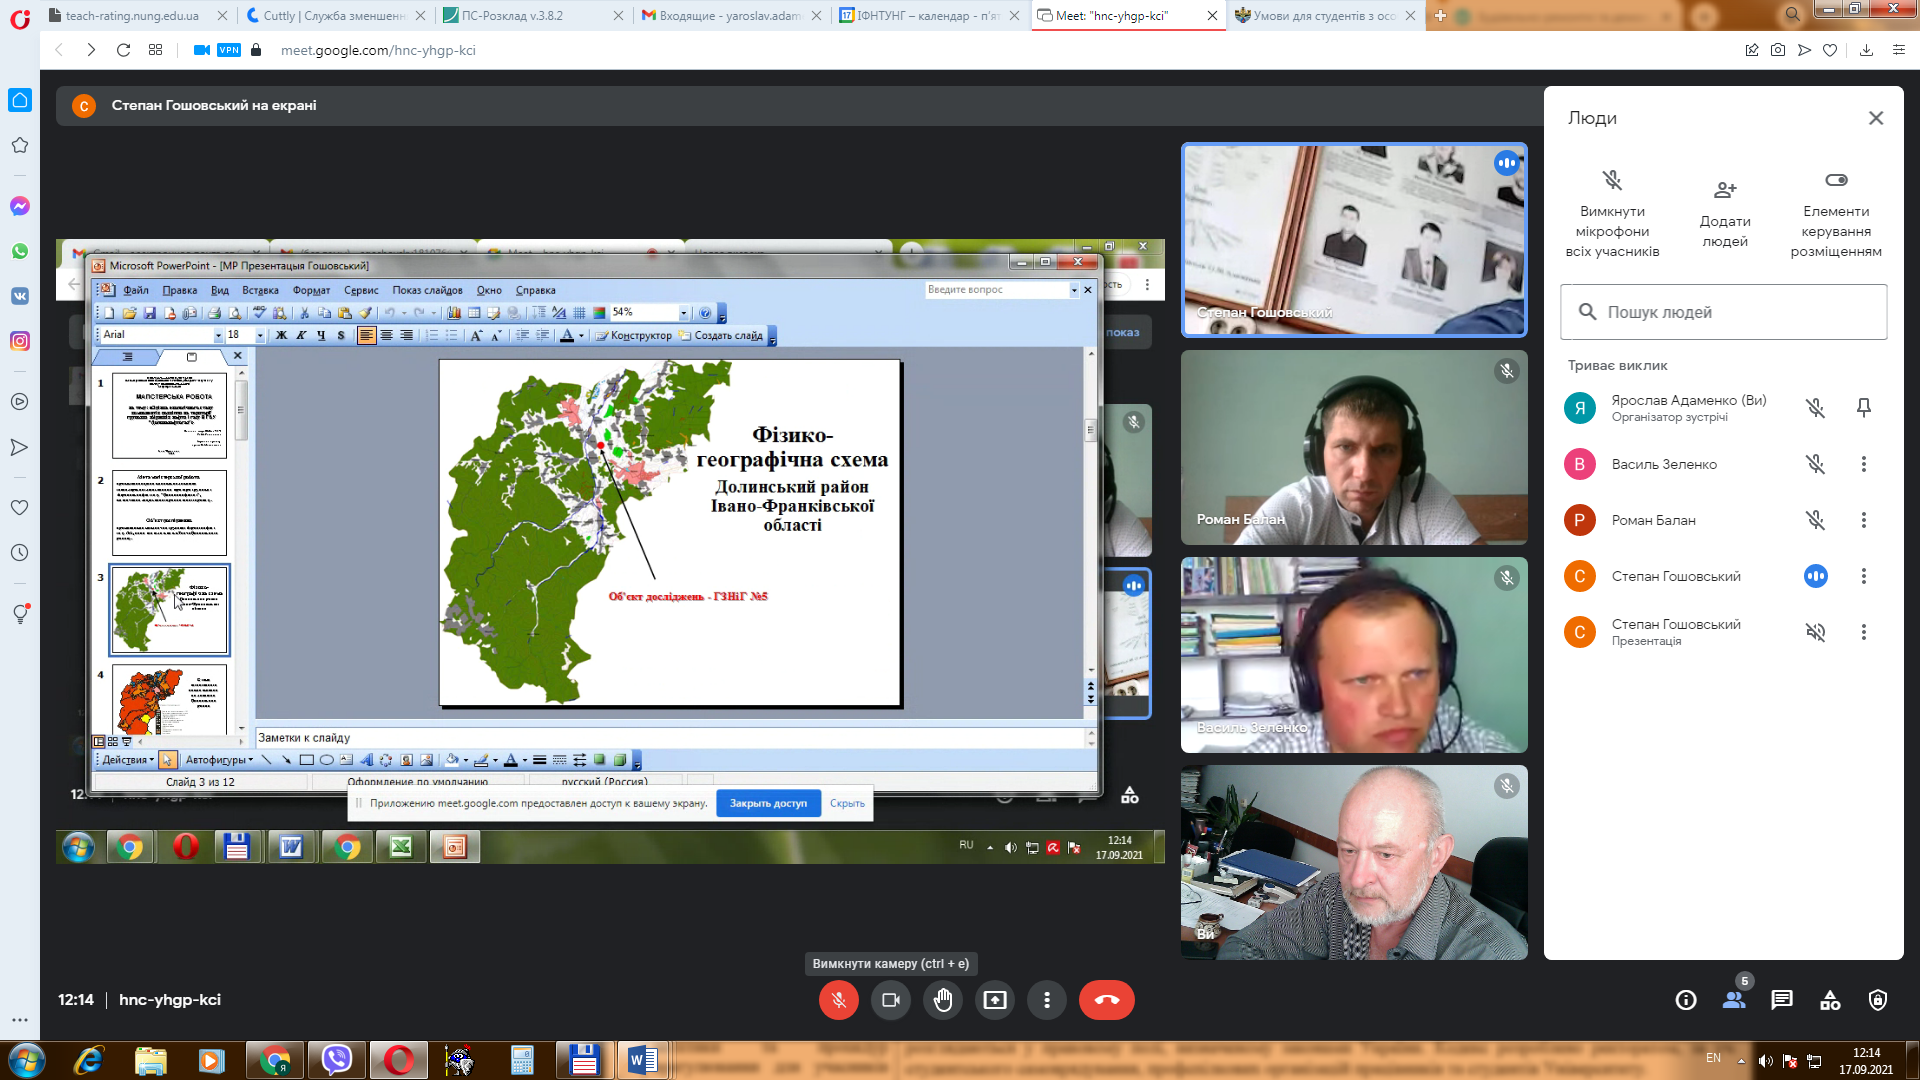Click Создать слайд button
The height and width of the screenshot is (1080, 1920).
720,335
